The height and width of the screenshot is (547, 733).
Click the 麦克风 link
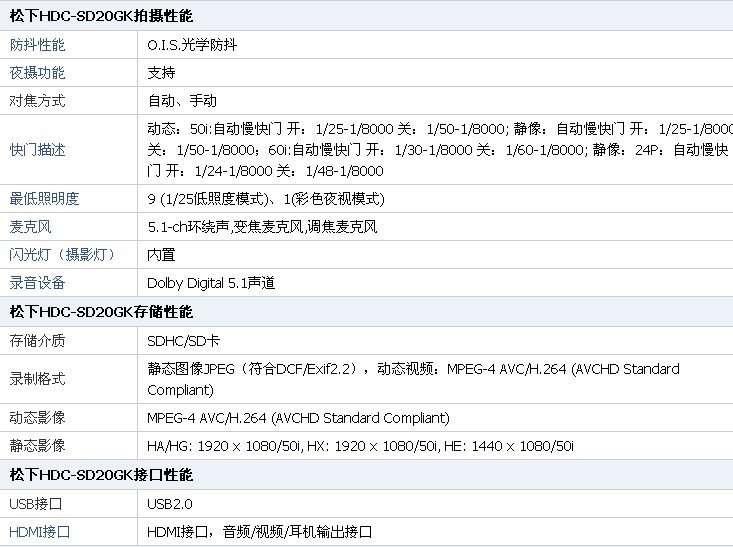tap(30, 227)
